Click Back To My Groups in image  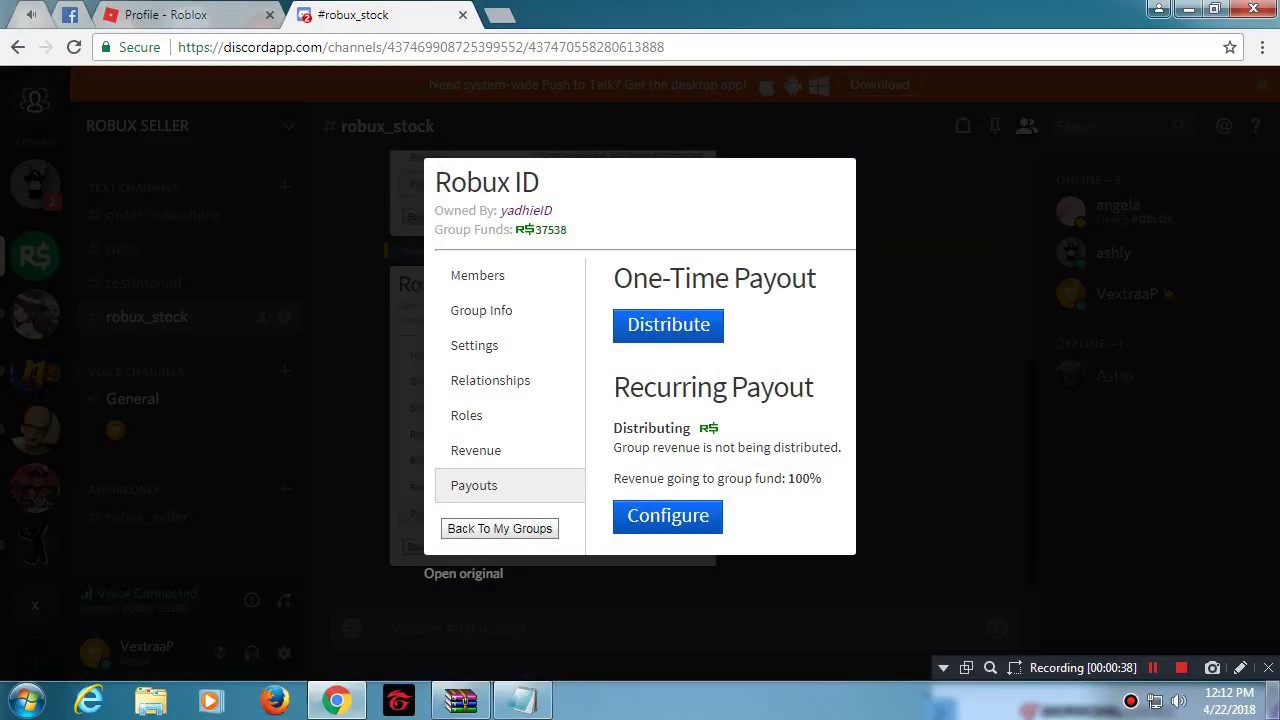pyautogui.click(x=500, y=528)
